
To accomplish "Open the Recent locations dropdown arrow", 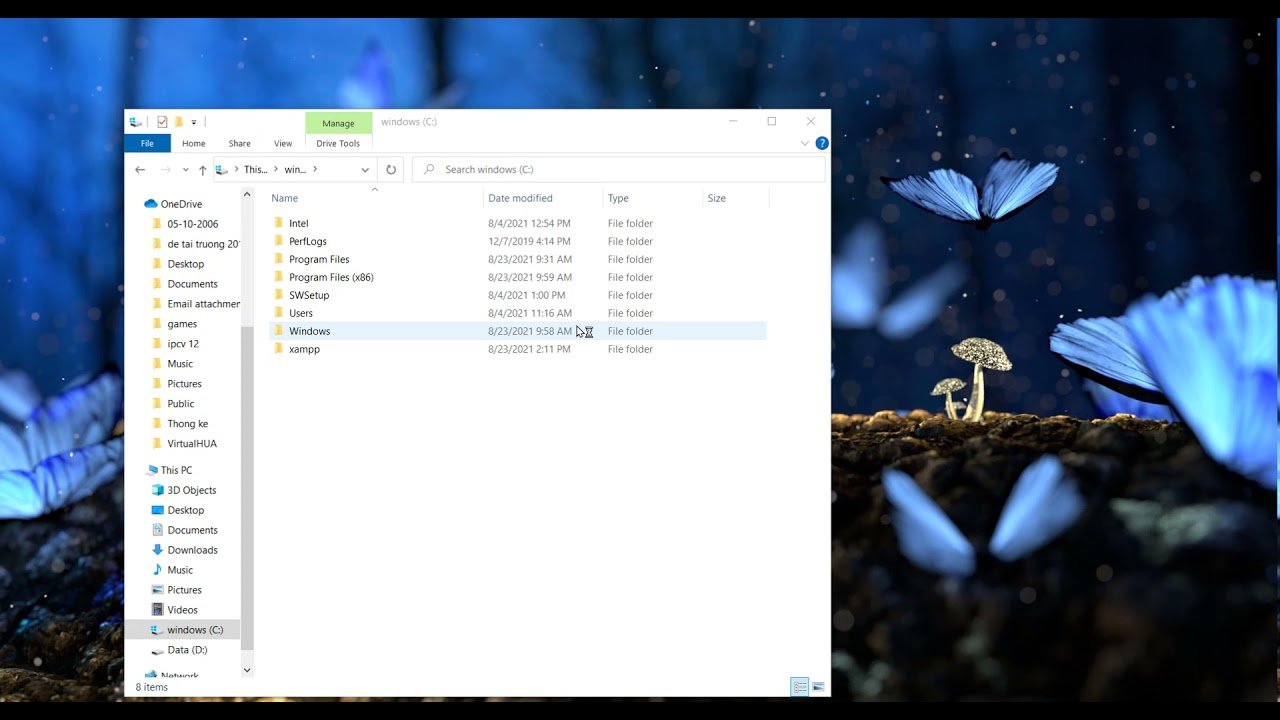I will 185,170.
